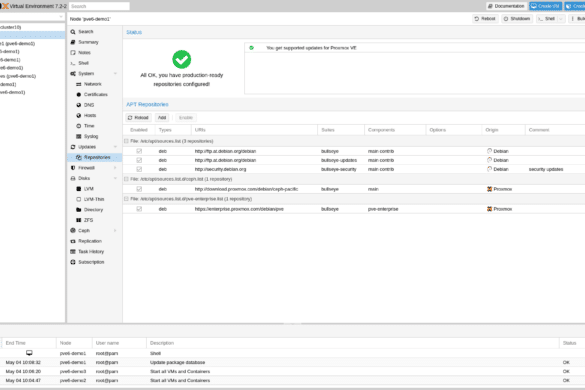
Task: Open the Notes icon in sidebar
Action: (73, 53)
